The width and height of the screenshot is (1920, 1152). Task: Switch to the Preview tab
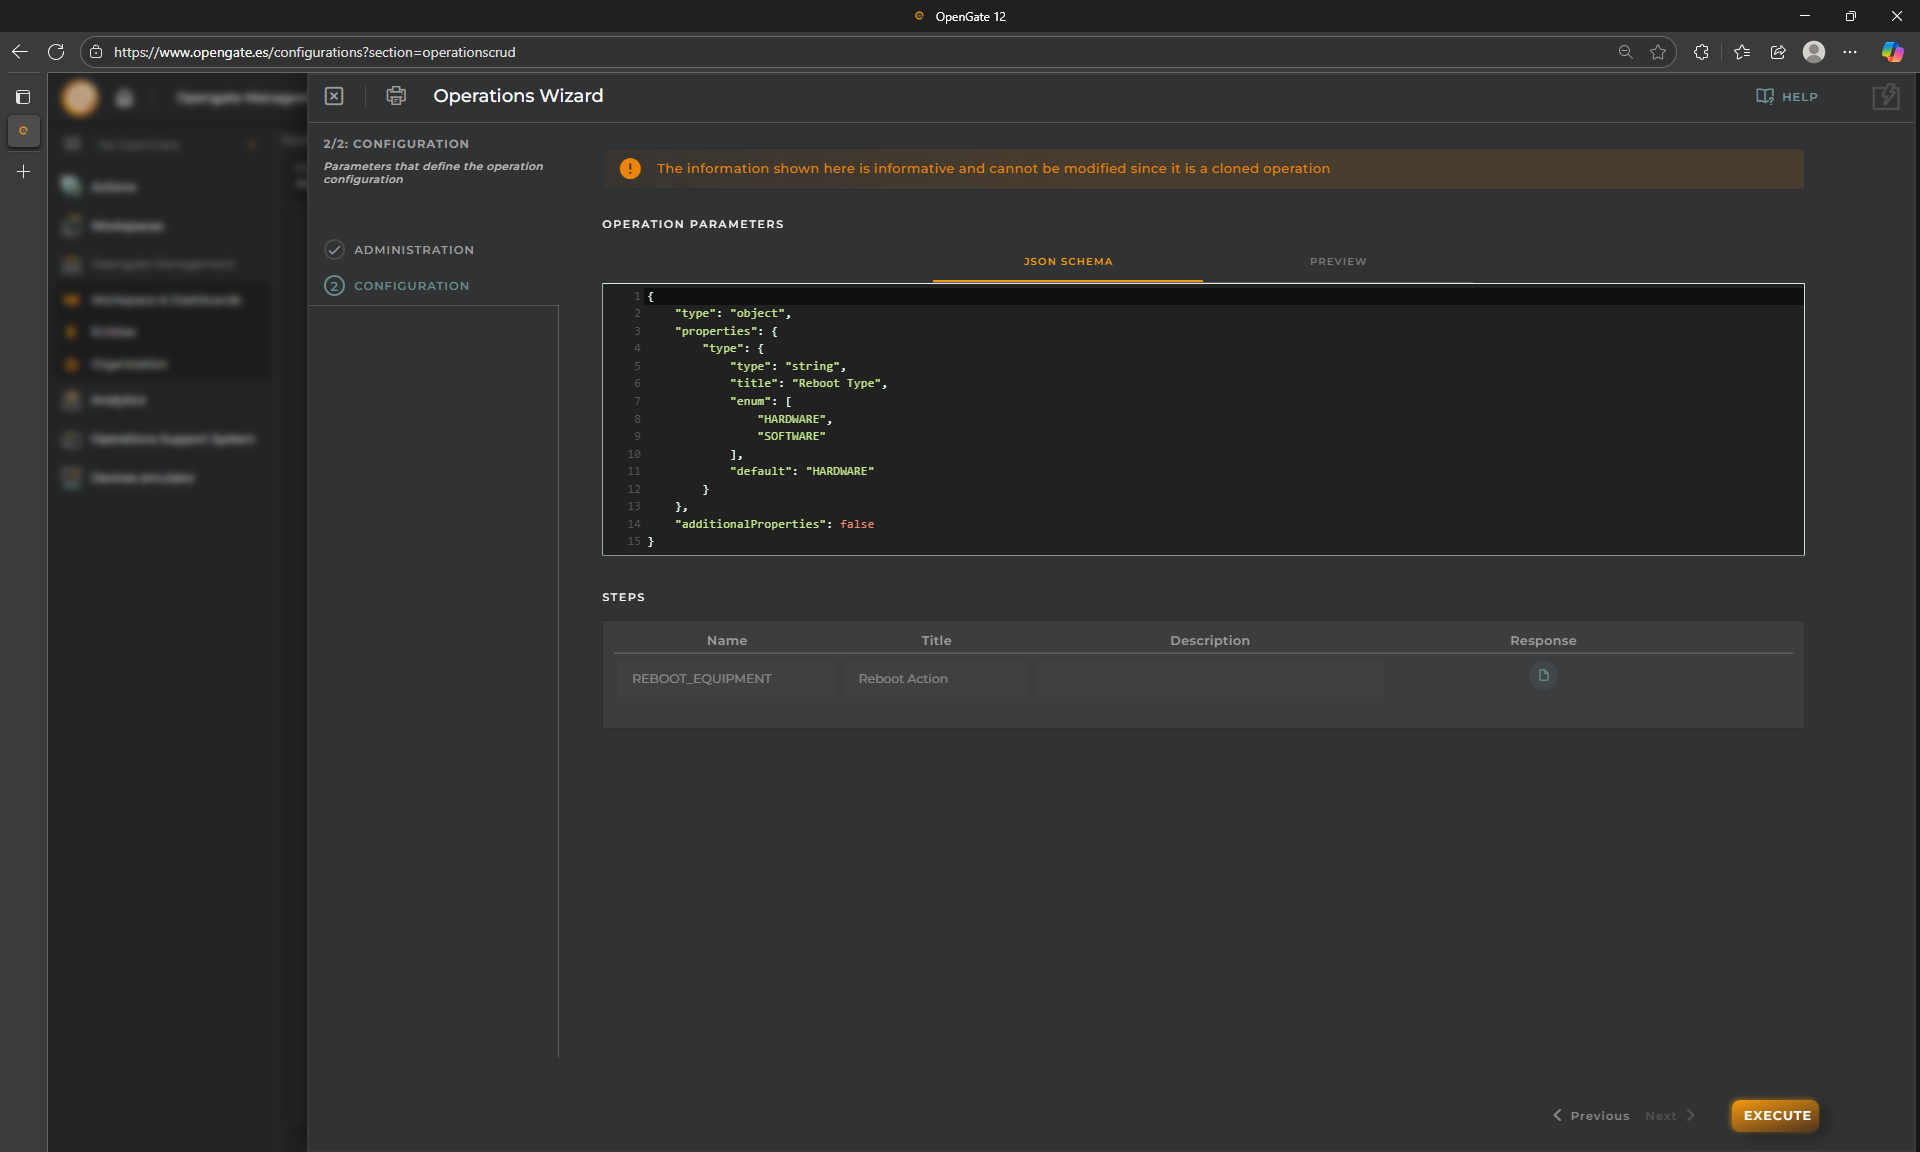pyautogui.click(x=1337, y=262)
